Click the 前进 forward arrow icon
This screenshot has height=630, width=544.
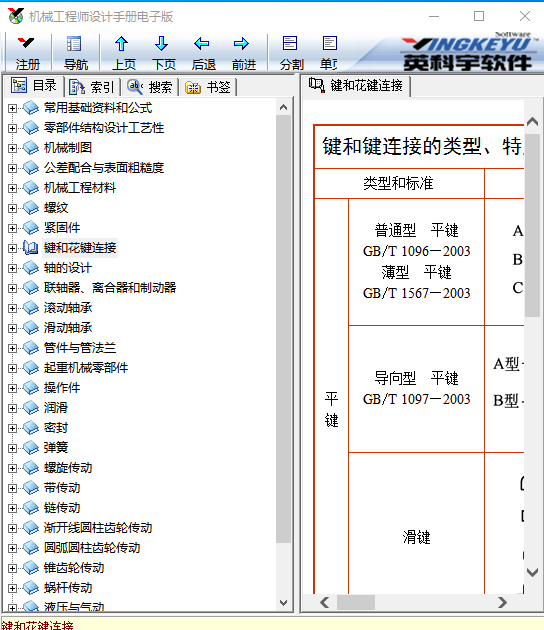[x=243, y=53]
